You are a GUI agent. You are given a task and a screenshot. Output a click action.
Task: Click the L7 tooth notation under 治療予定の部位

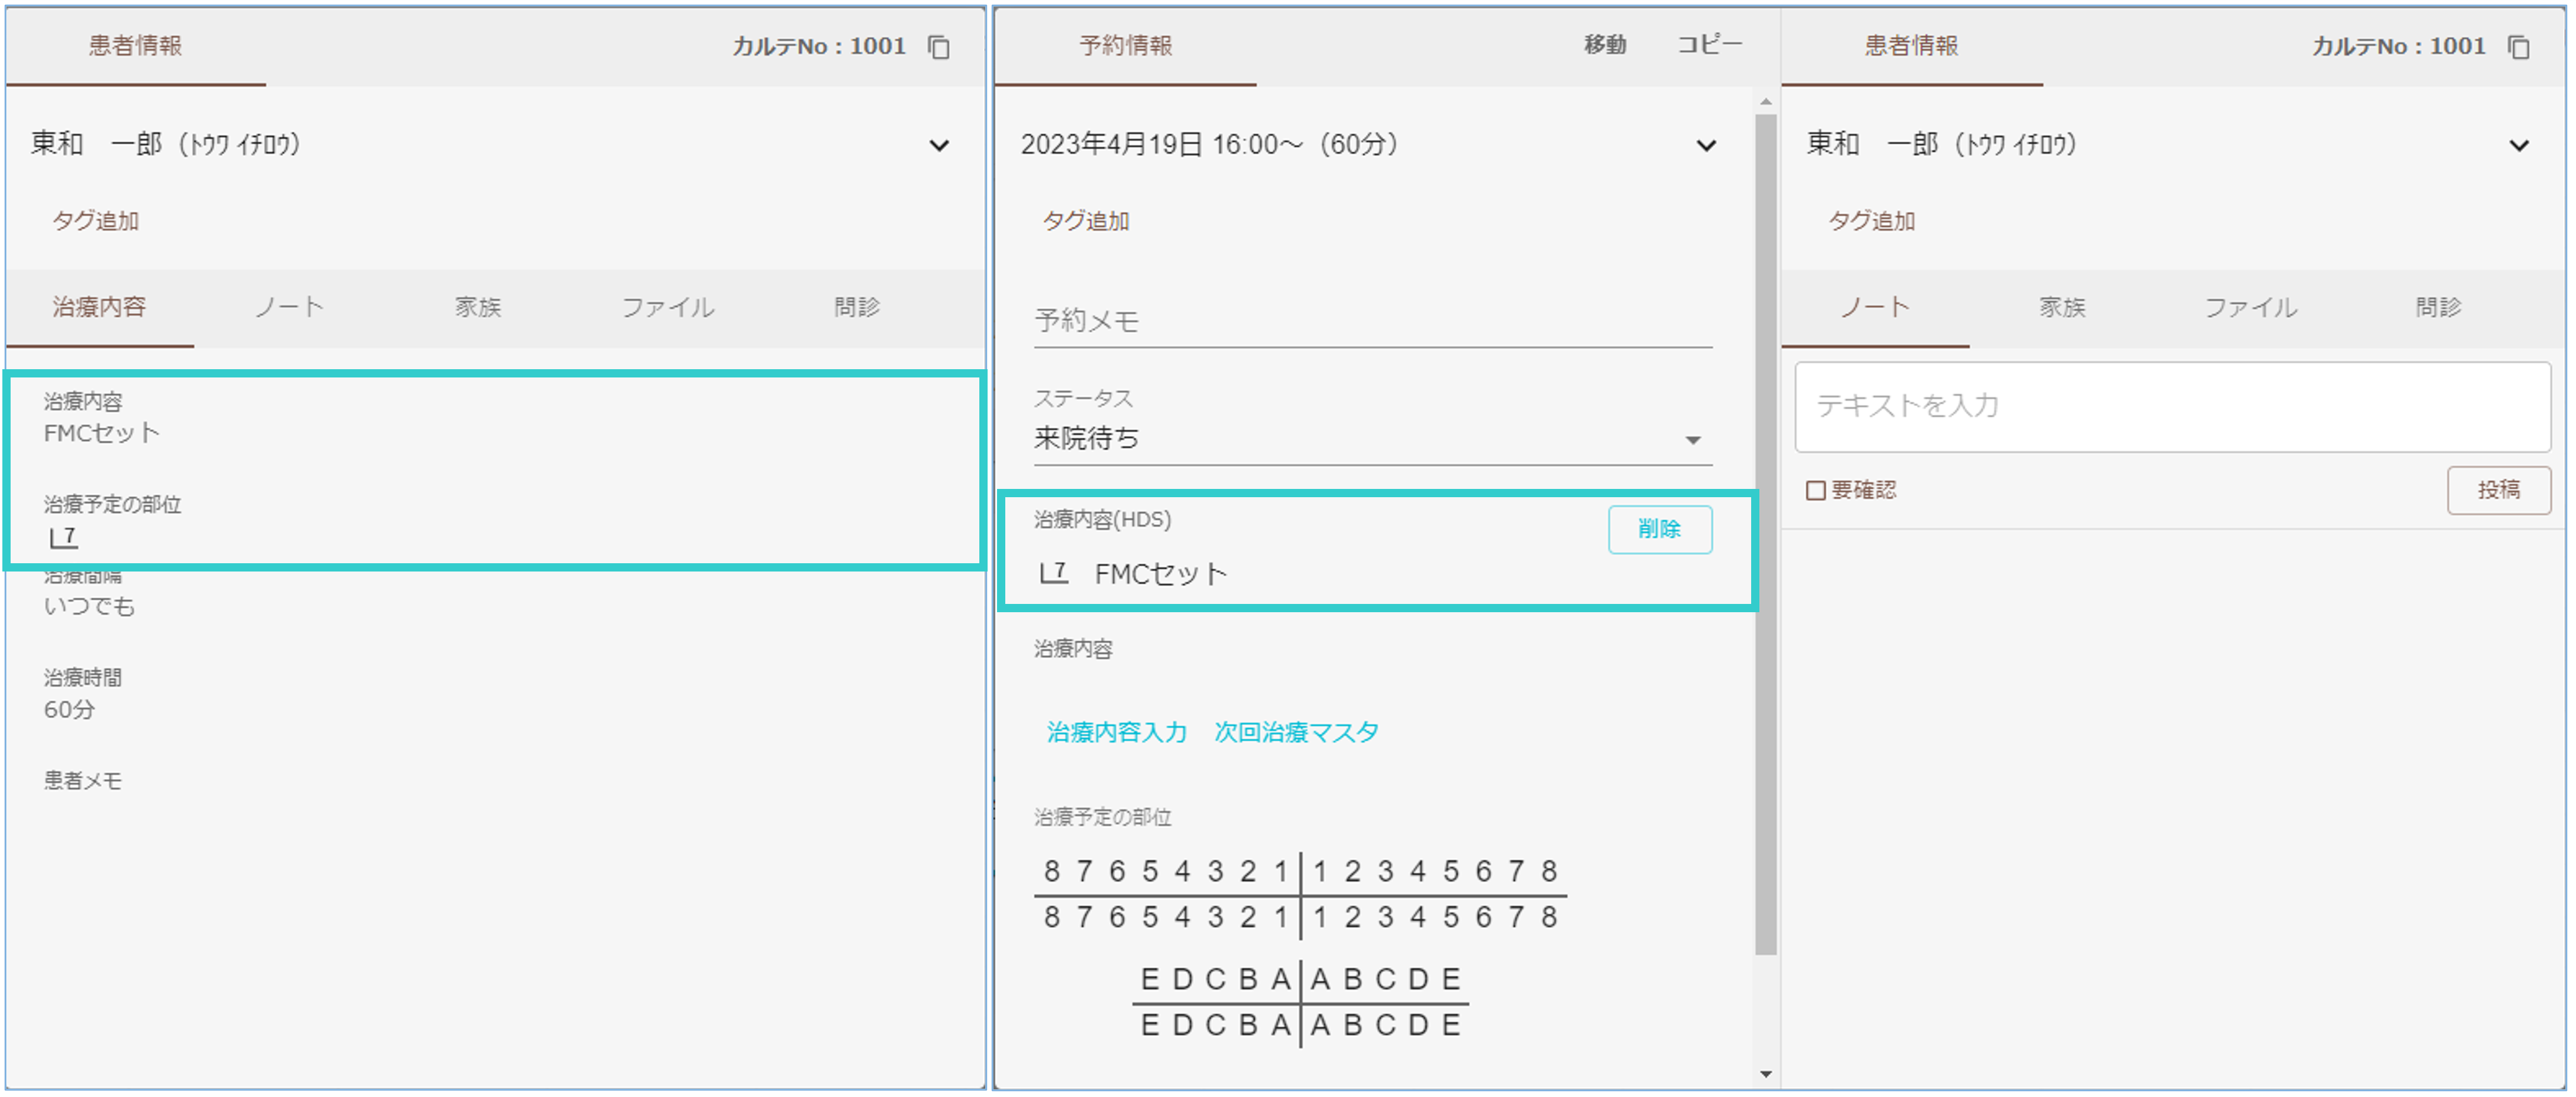click(x=63, y=537)
